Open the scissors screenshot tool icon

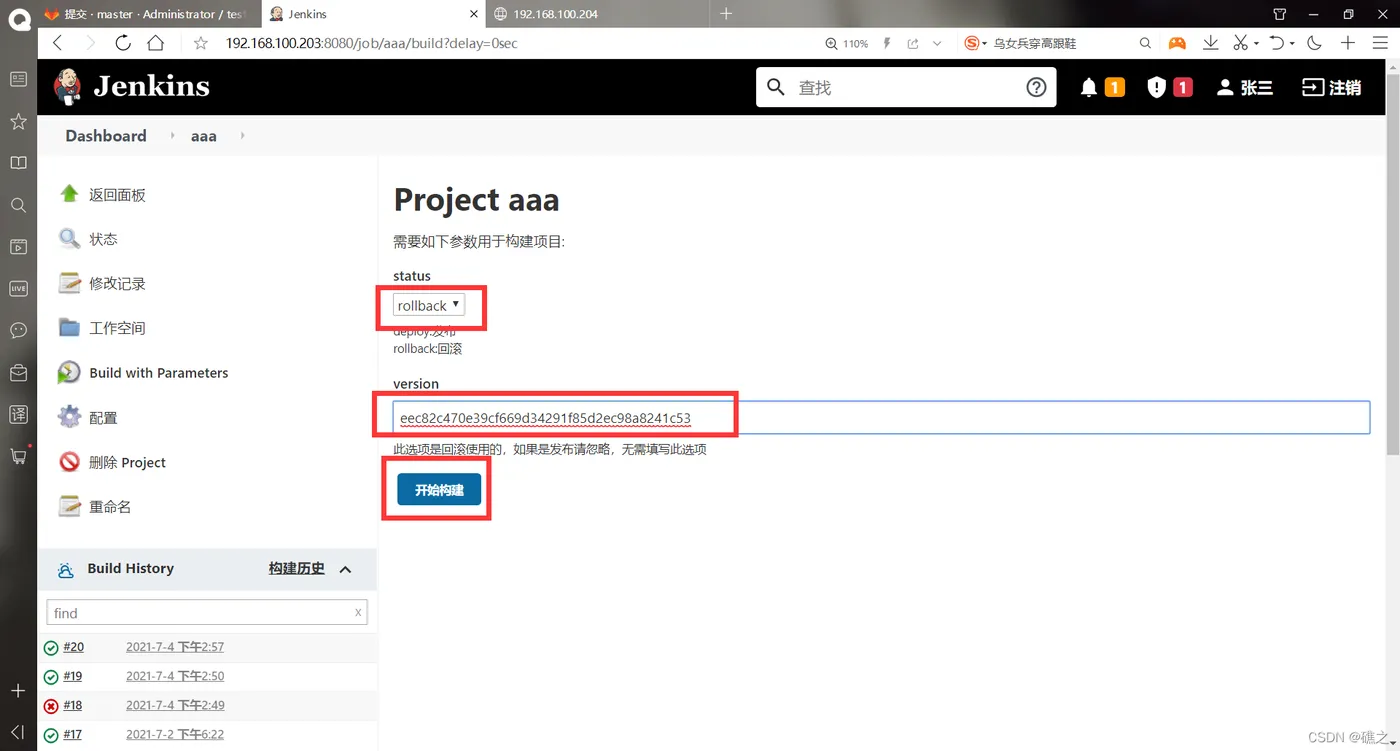coord(1240,43)
